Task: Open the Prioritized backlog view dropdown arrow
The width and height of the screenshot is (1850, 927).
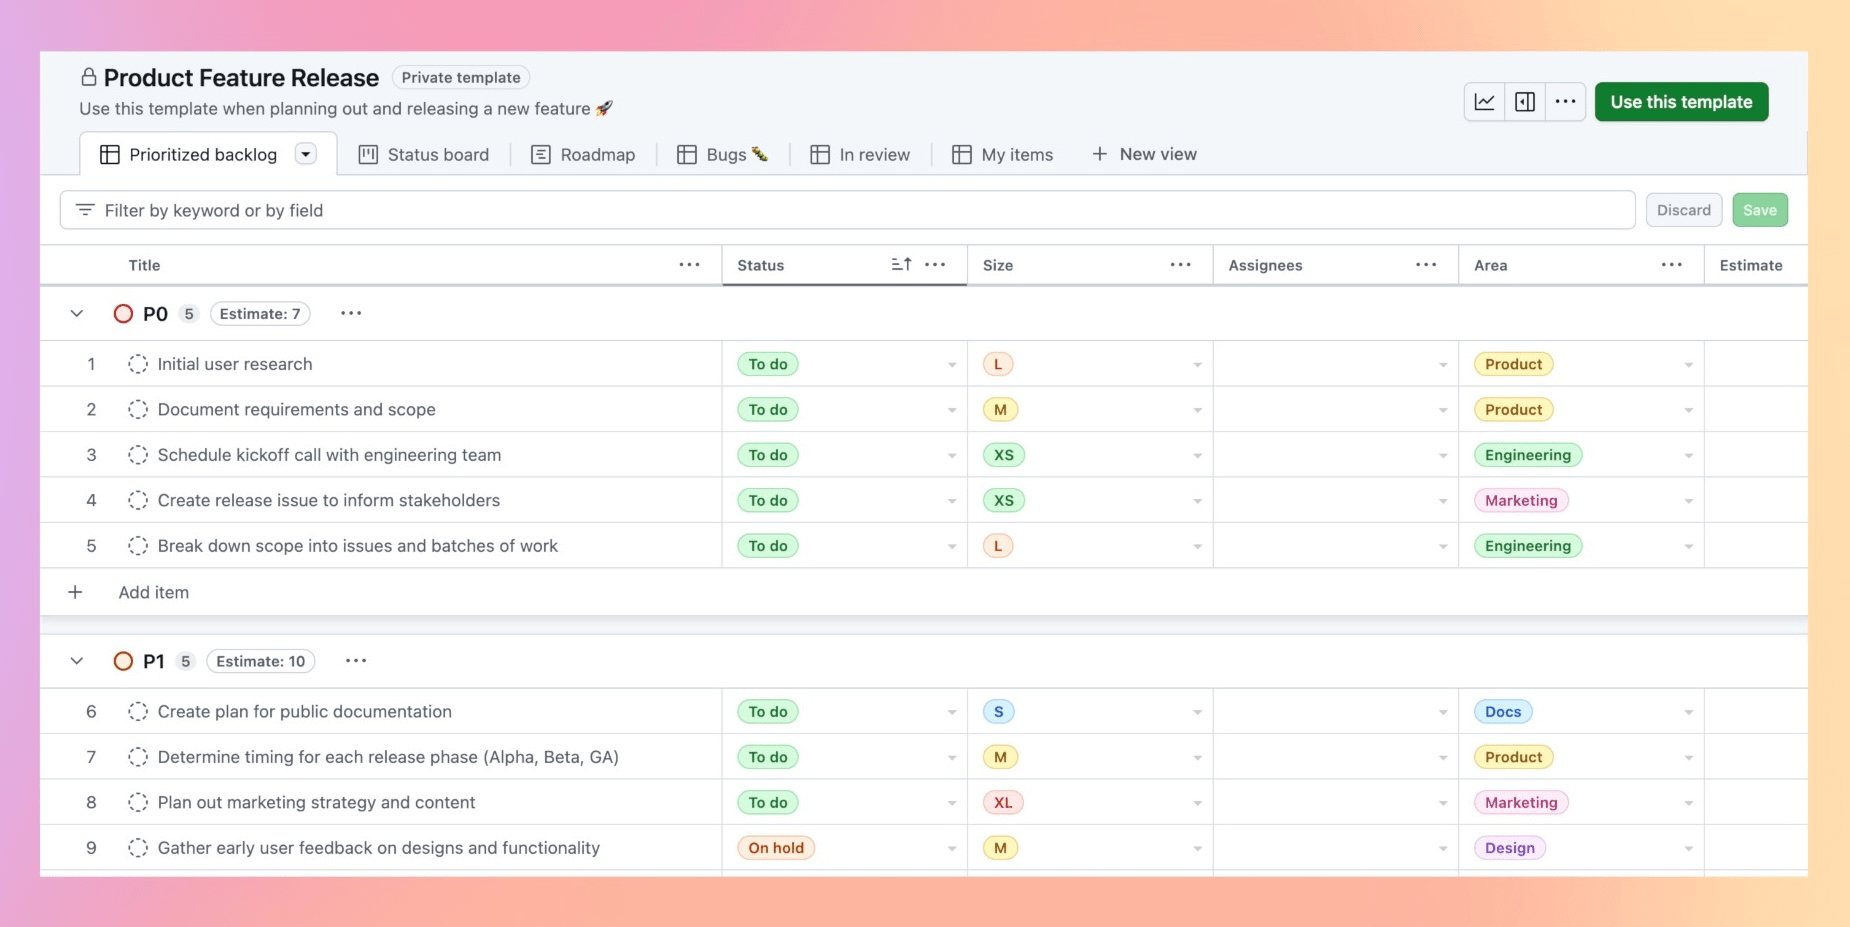Action: tap(306, 154)
